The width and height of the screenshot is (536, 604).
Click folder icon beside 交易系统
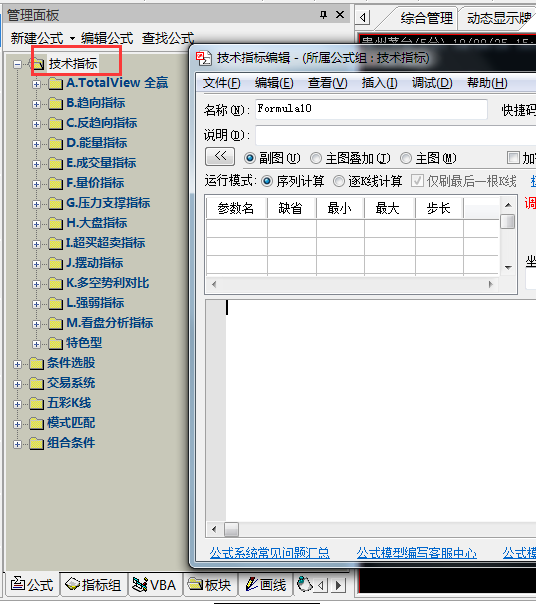pos(37,384)
